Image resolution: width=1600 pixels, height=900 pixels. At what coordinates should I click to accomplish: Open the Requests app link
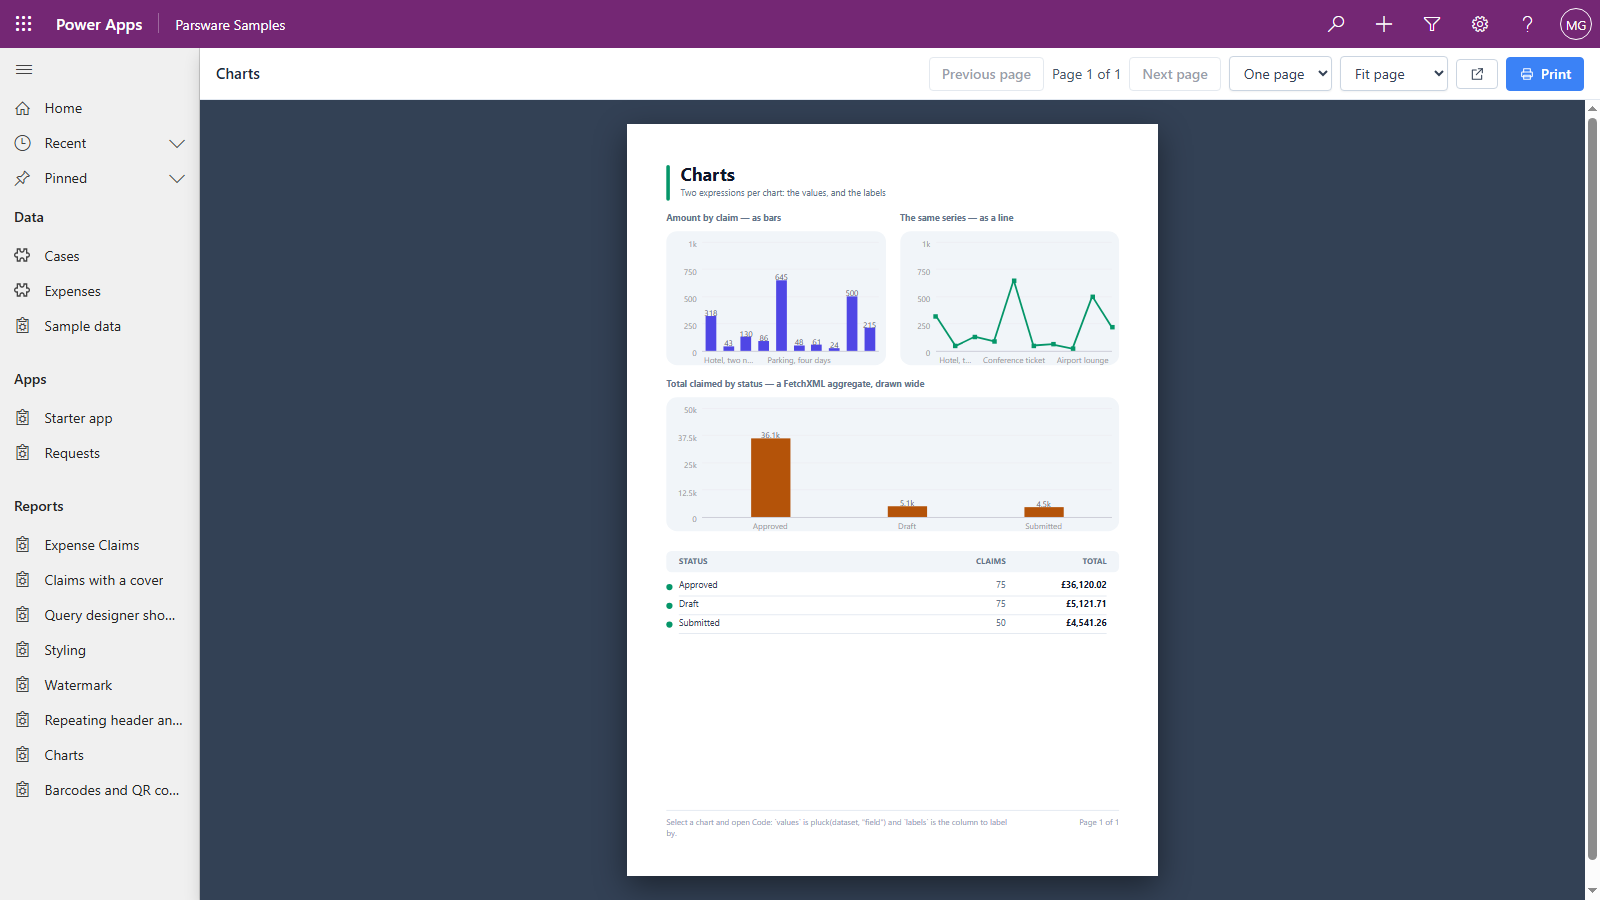click(100, 453)
